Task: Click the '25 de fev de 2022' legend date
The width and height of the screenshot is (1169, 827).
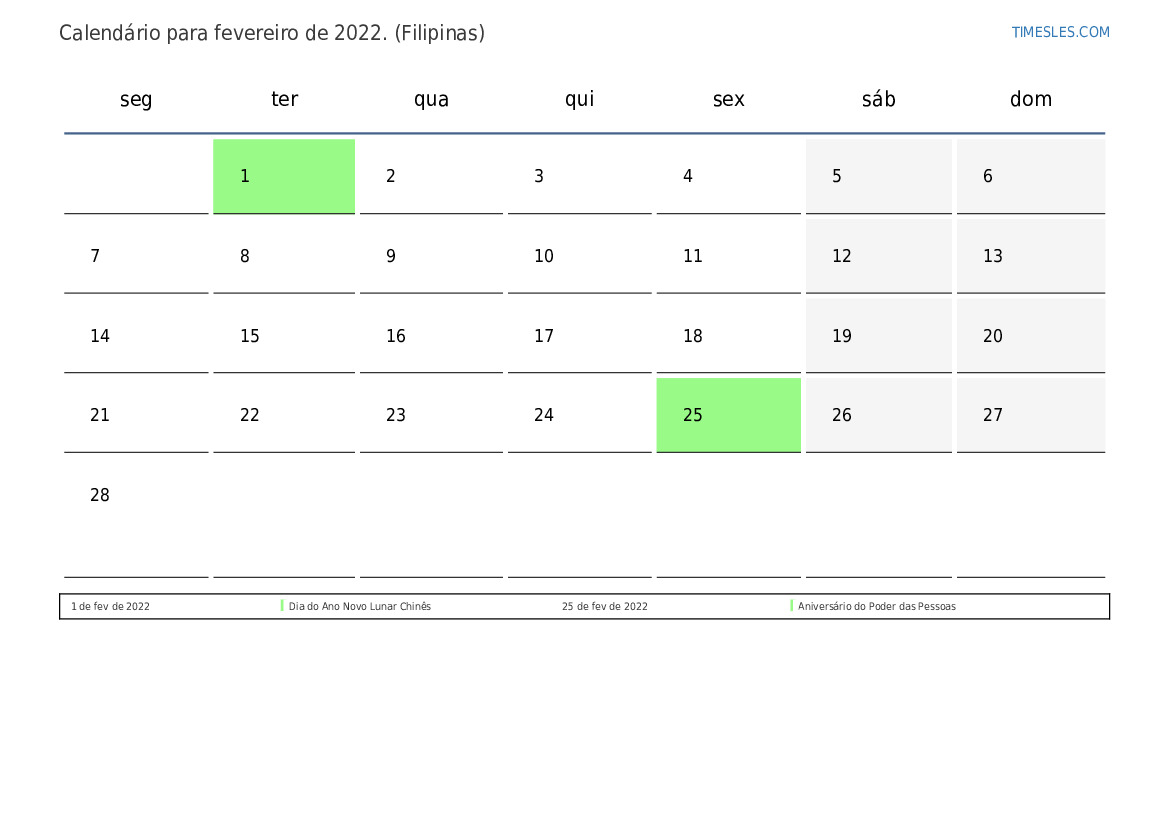Action: (x=604, y=607)
